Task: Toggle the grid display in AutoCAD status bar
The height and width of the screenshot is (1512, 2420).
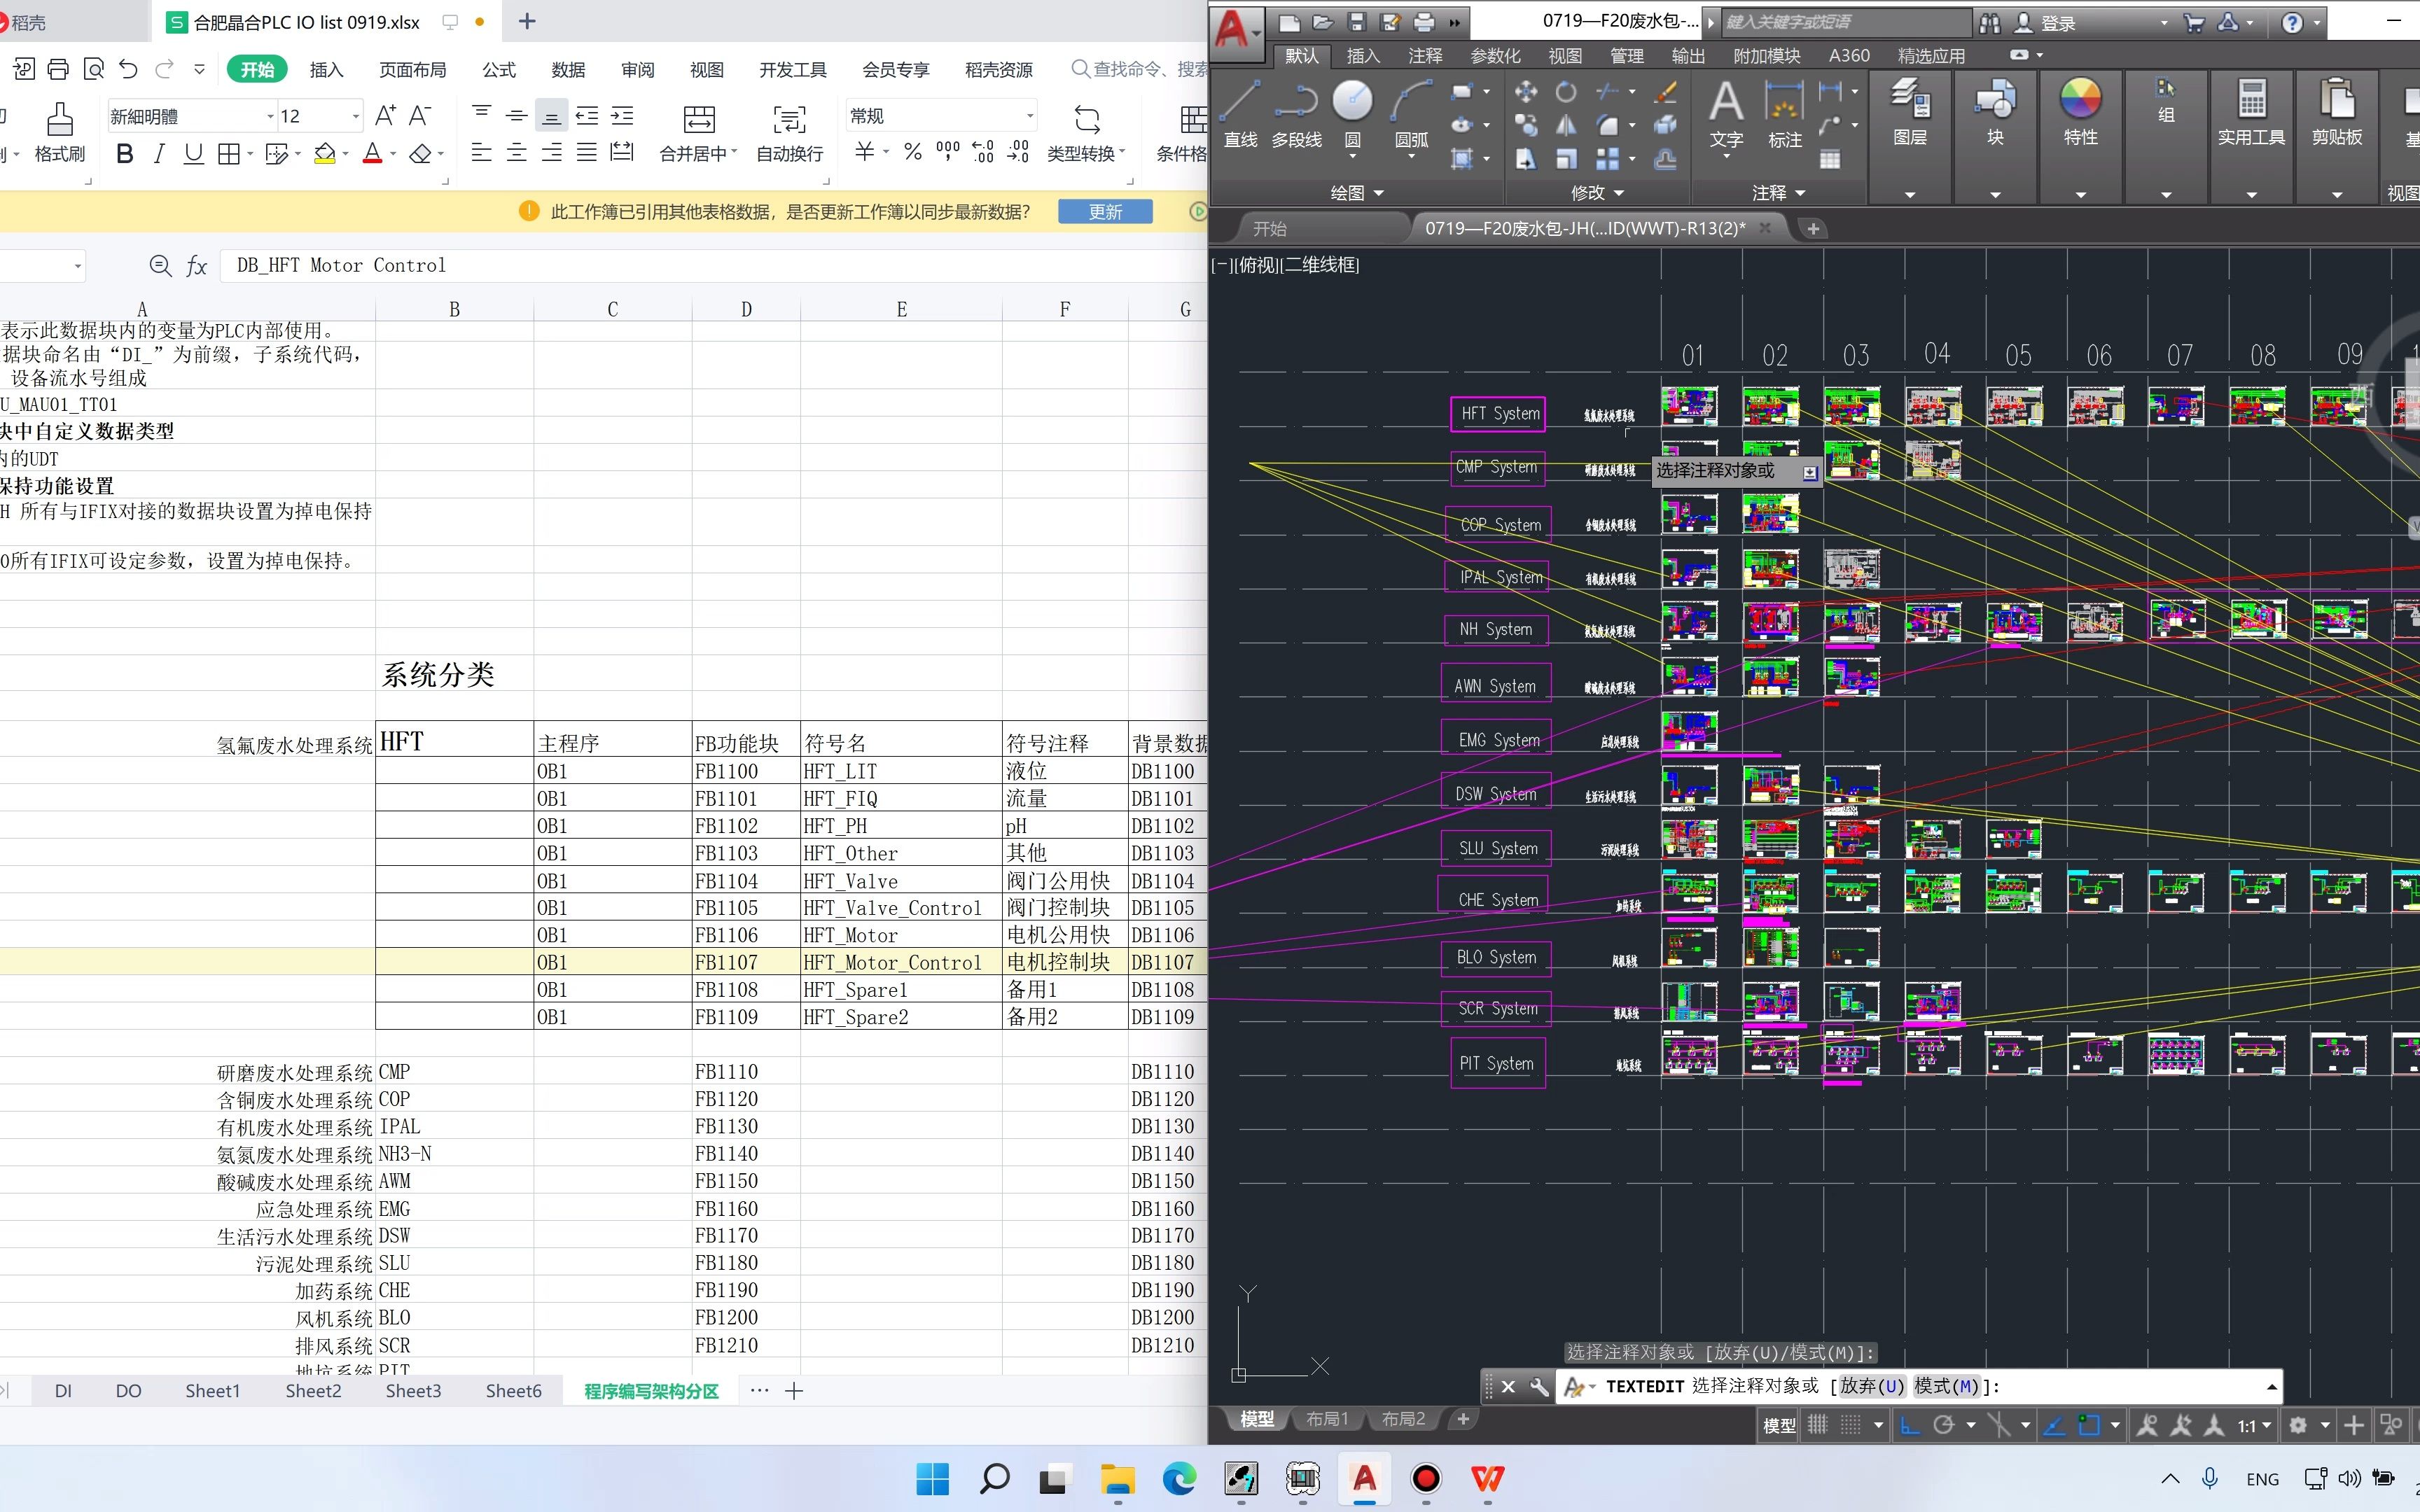Action: coord(1818,1425)
